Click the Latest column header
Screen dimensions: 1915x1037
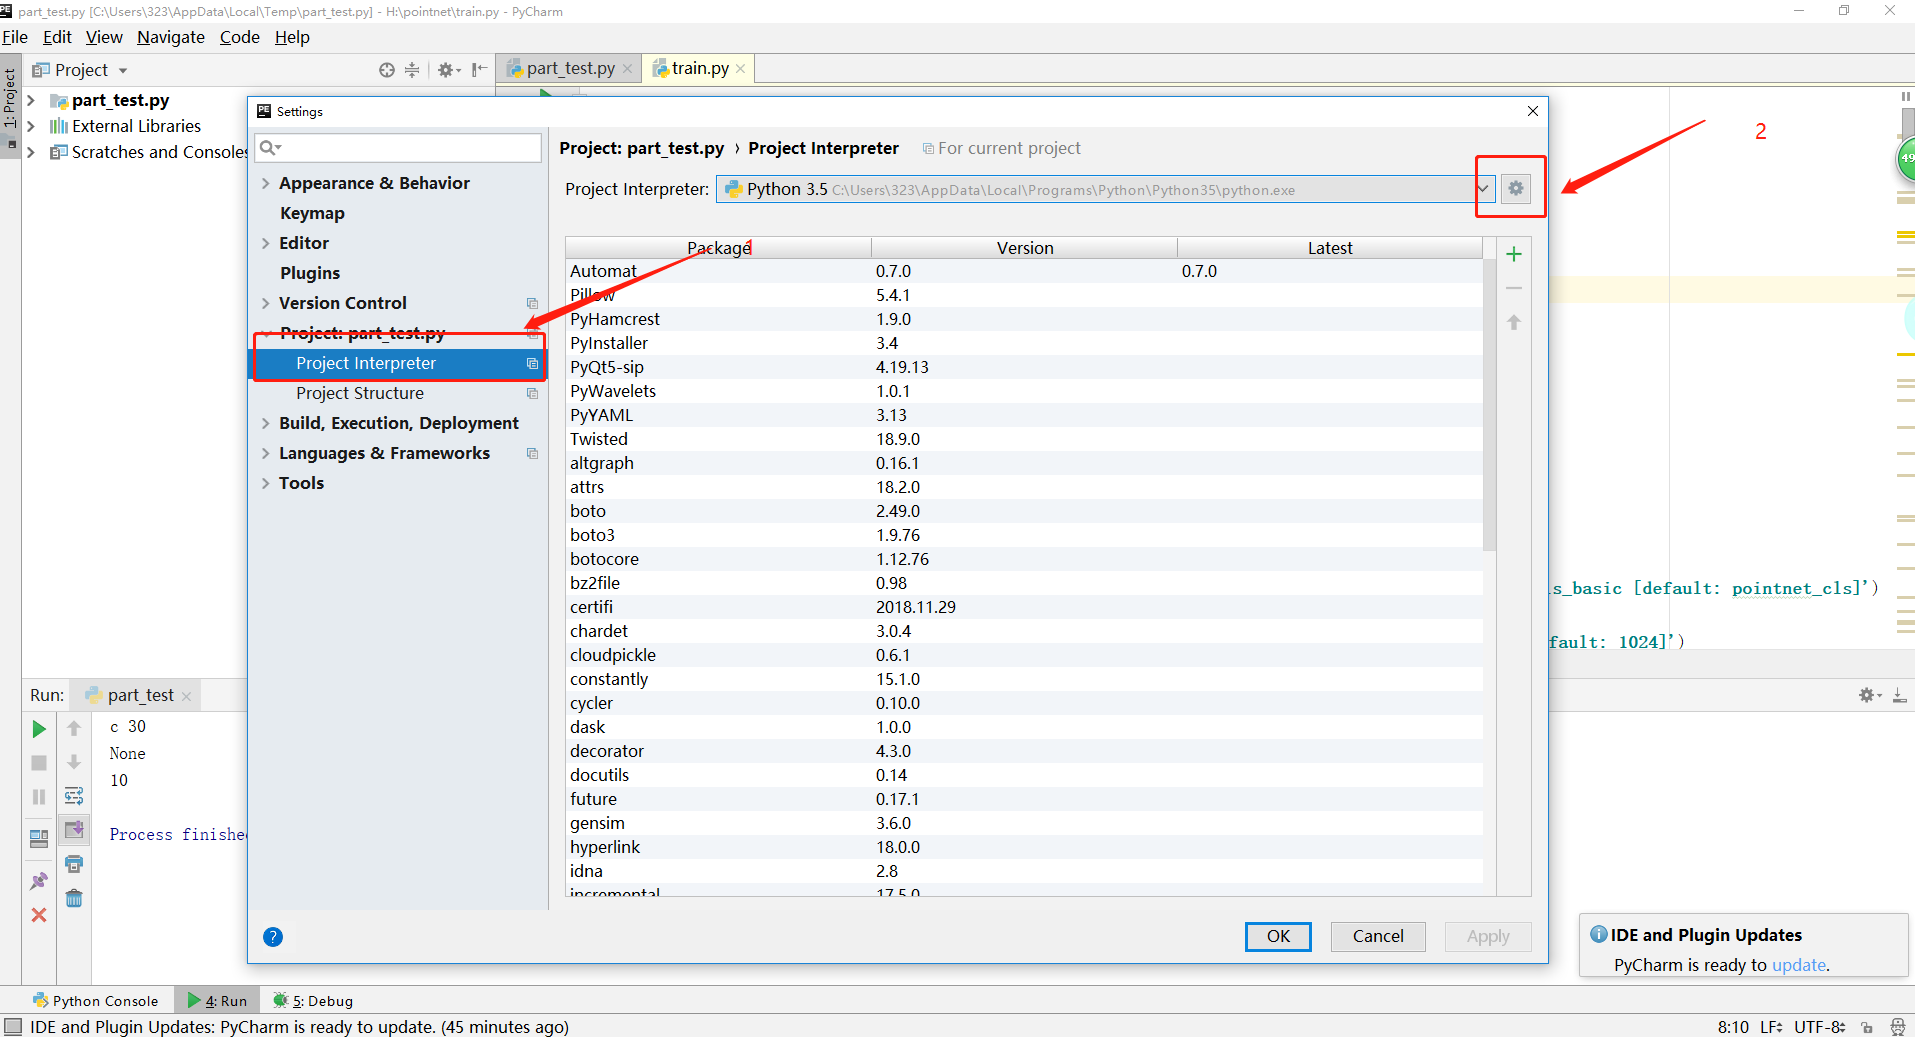(x=1330, y=248)
